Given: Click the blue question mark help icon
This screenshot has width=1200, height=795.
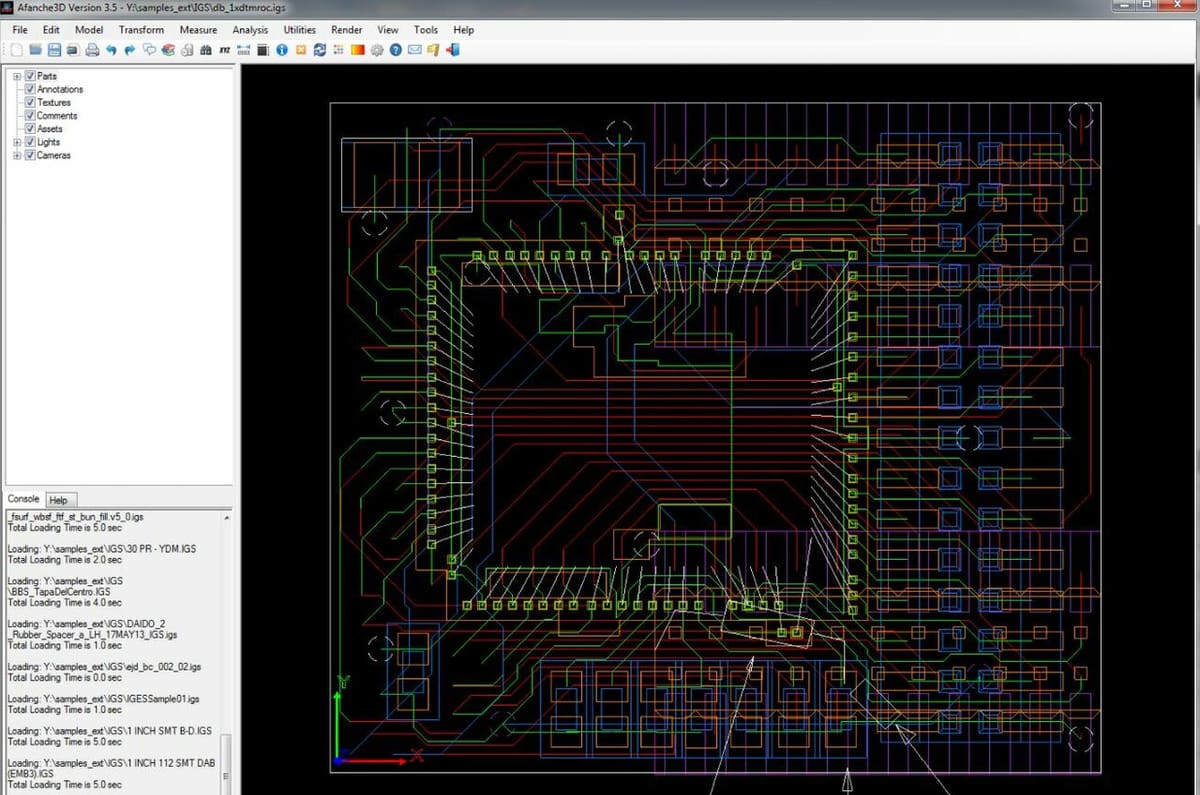Looking at the screenshot, I should pos(396,50).
